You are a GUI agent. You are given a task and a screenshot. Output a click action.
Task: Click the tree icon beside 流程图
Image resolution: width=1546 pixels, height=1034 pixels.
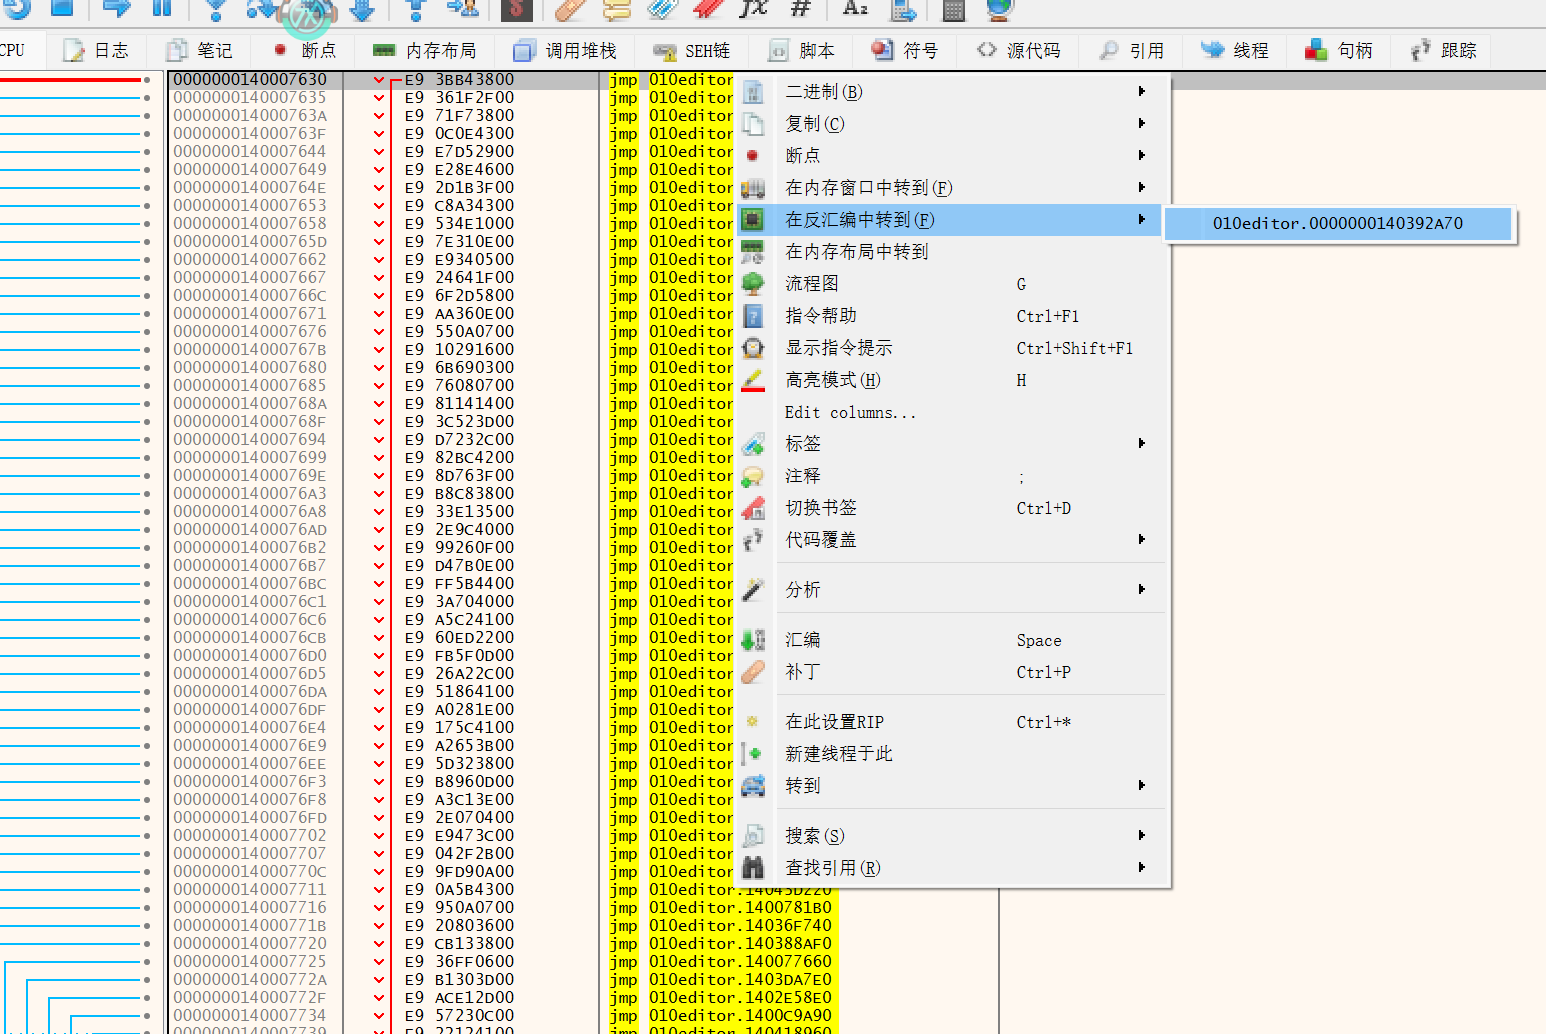753,284
